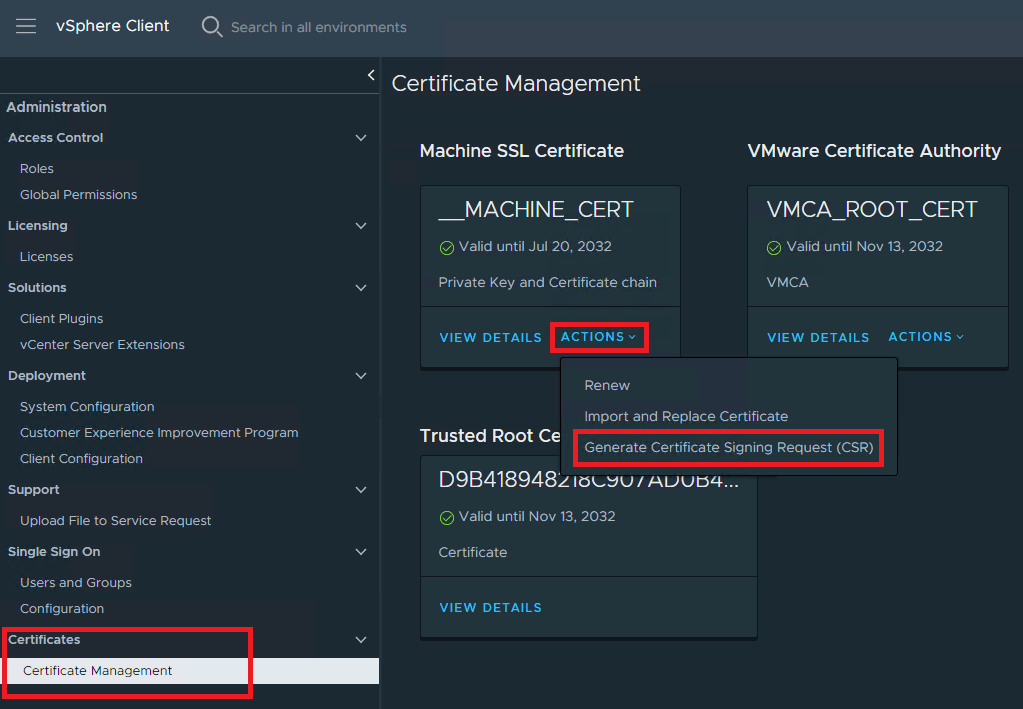
Task: Select Generate Certificate Signing Request (CSR)
Action: [728, 447]
